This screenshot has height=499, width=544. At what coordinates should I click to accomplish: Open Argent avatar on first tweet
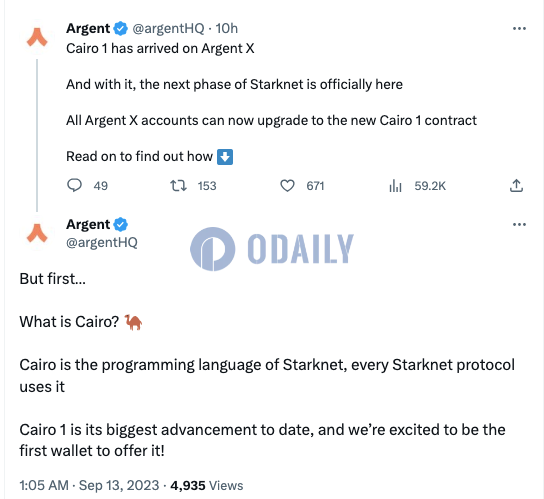(x=37, y=37)
